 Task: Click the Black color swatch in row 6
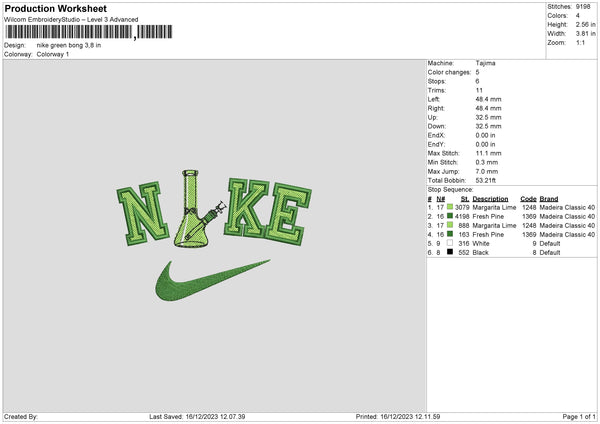point(450,252)
